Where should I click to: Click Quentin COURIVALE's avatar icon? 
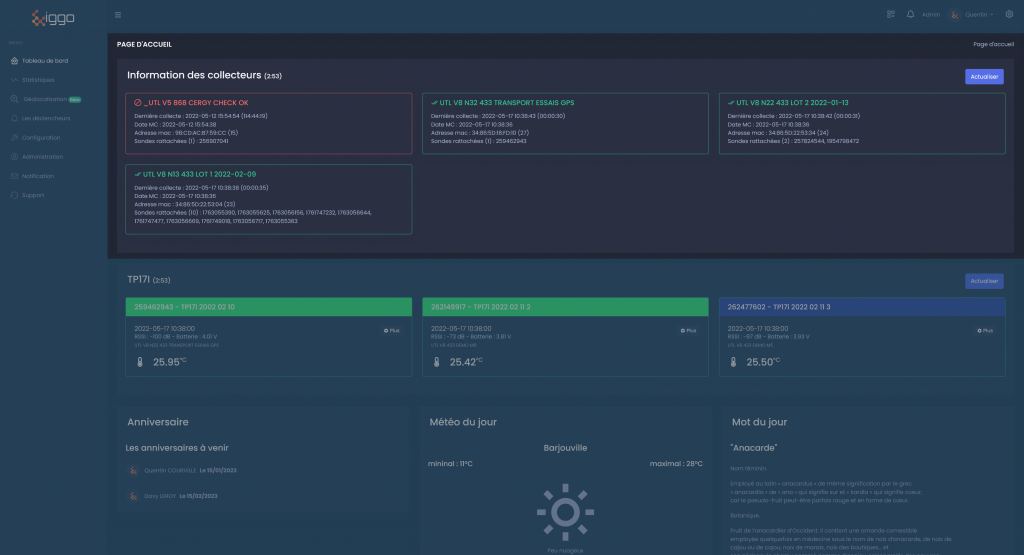133,470
